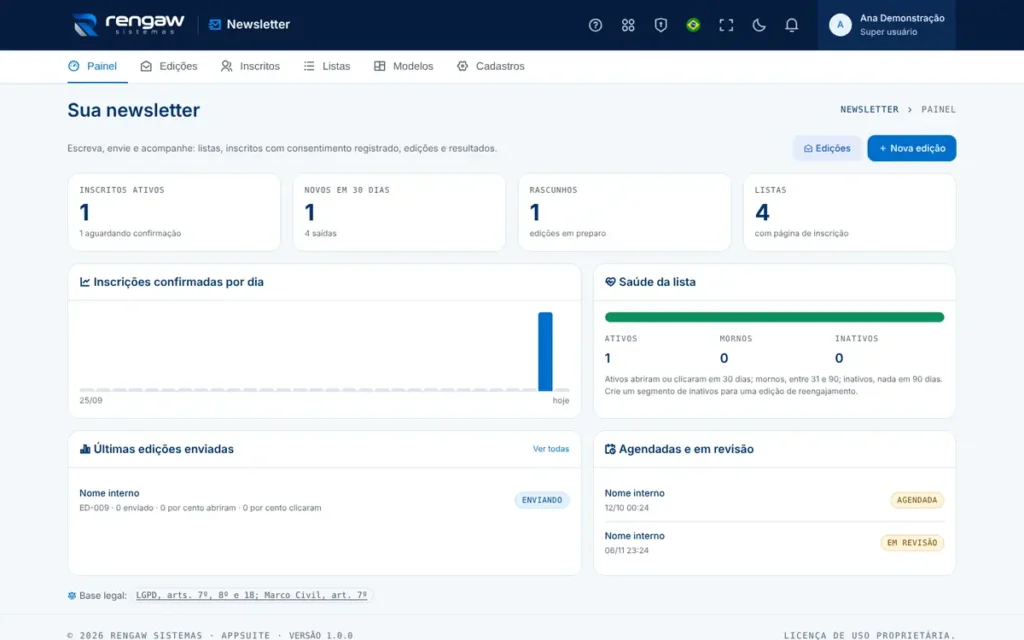
Task: Click the icon beside Últimas edições enviadas
Action: (85, 449)
